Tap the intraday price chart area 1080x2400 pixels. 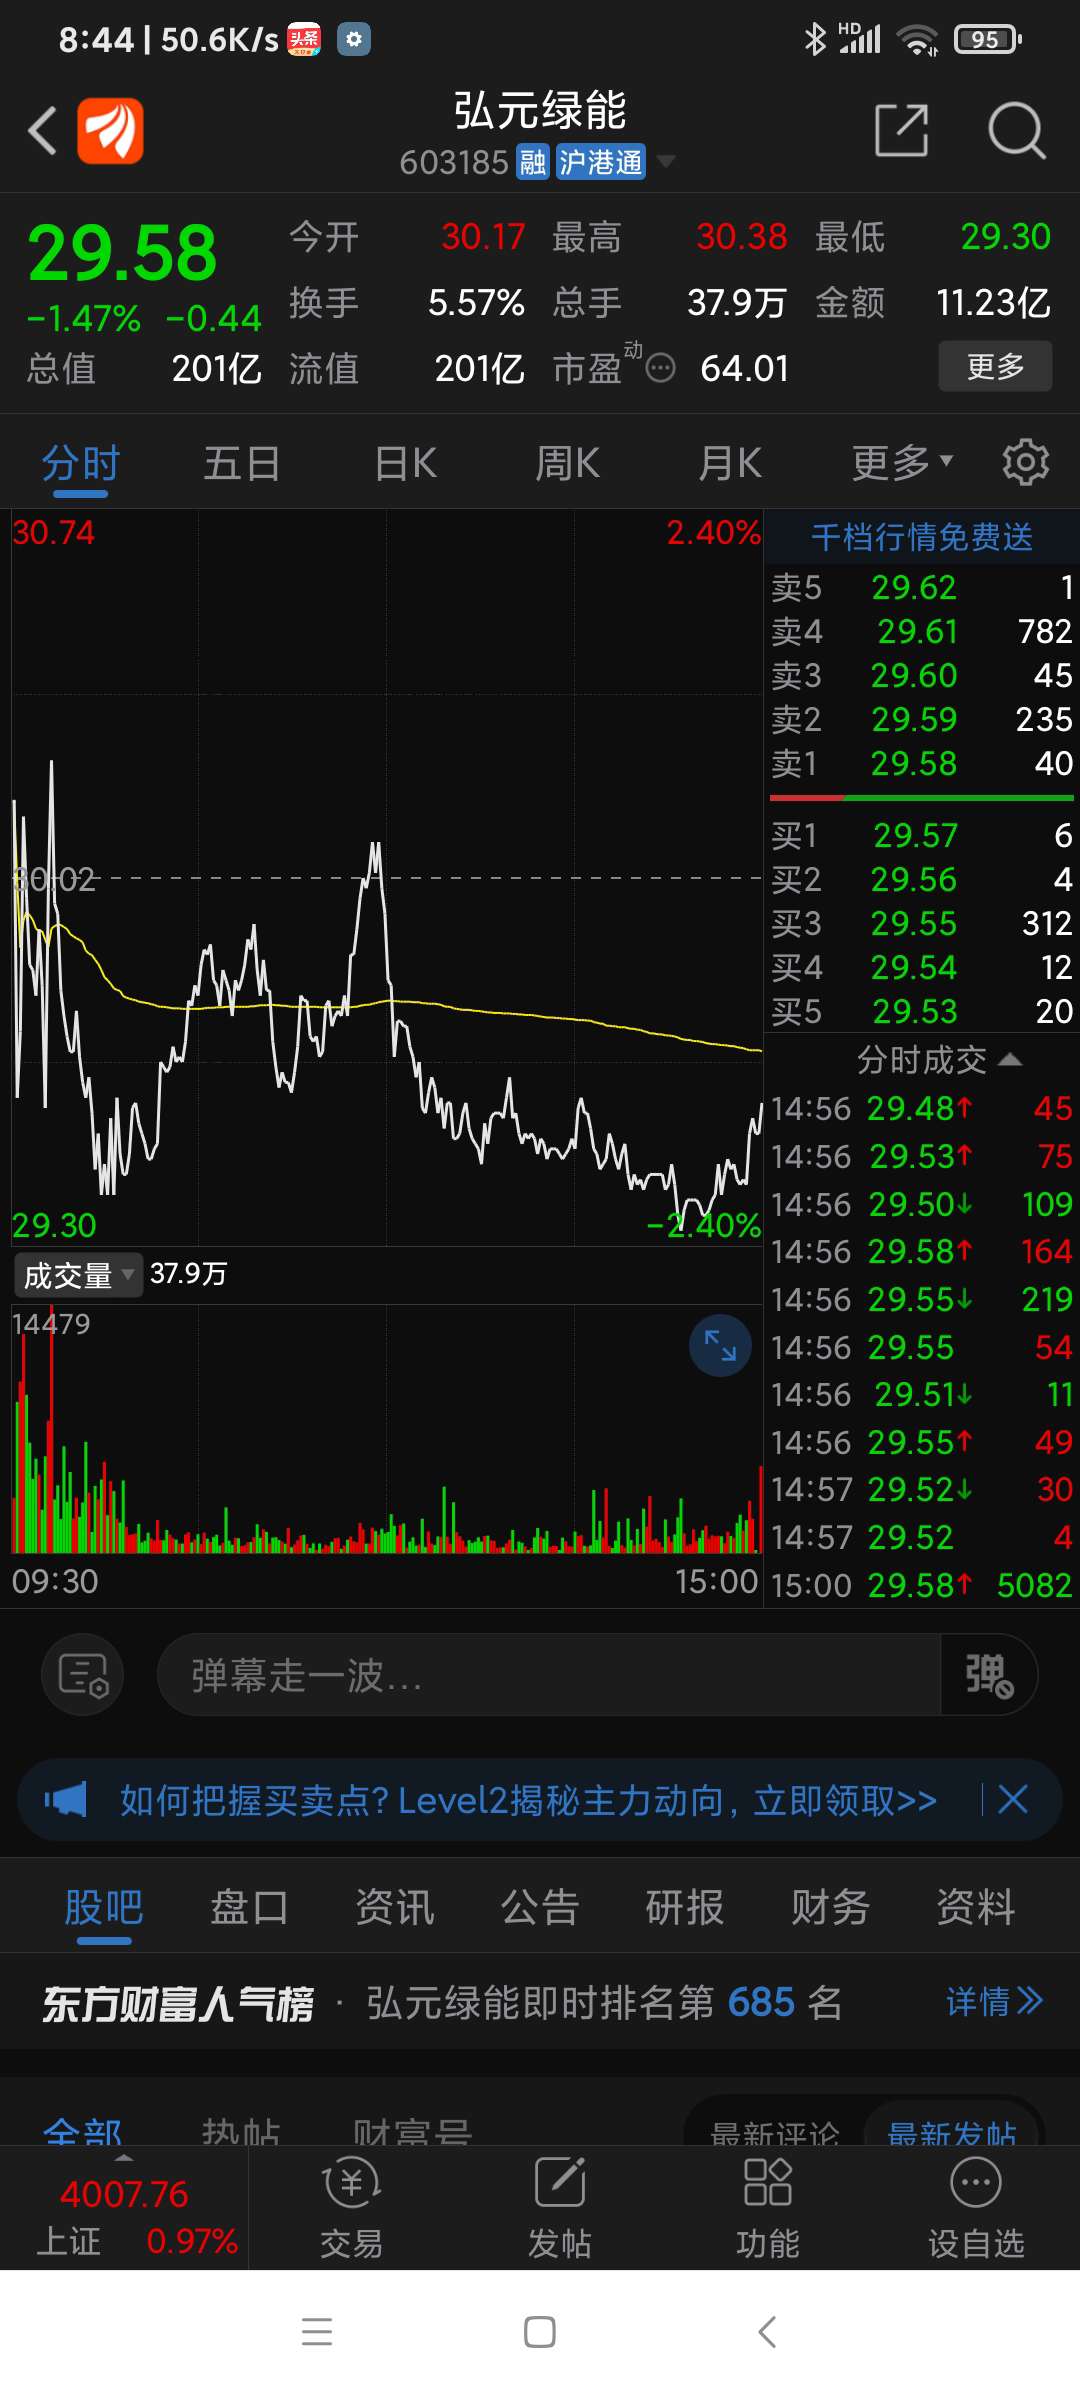pos(387,878)
